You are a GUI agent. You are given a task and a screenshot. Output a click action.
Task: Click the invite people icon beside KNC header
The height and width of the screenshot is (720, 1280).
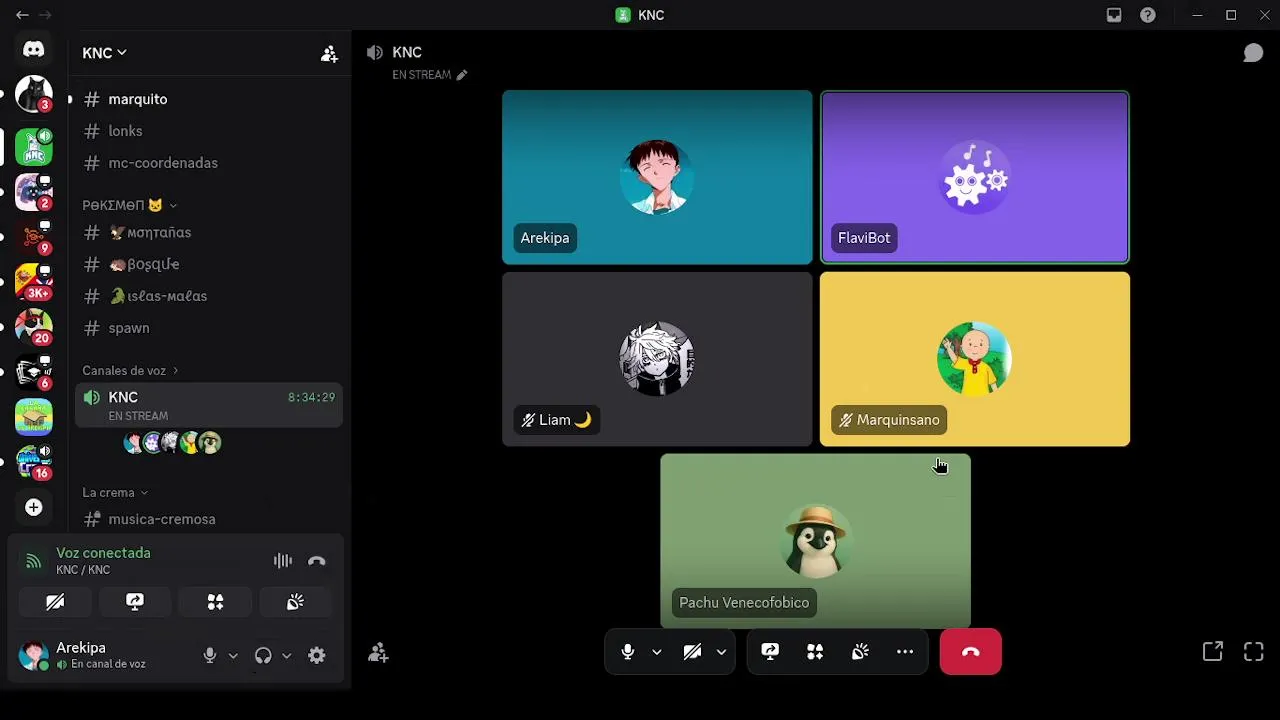329,54
